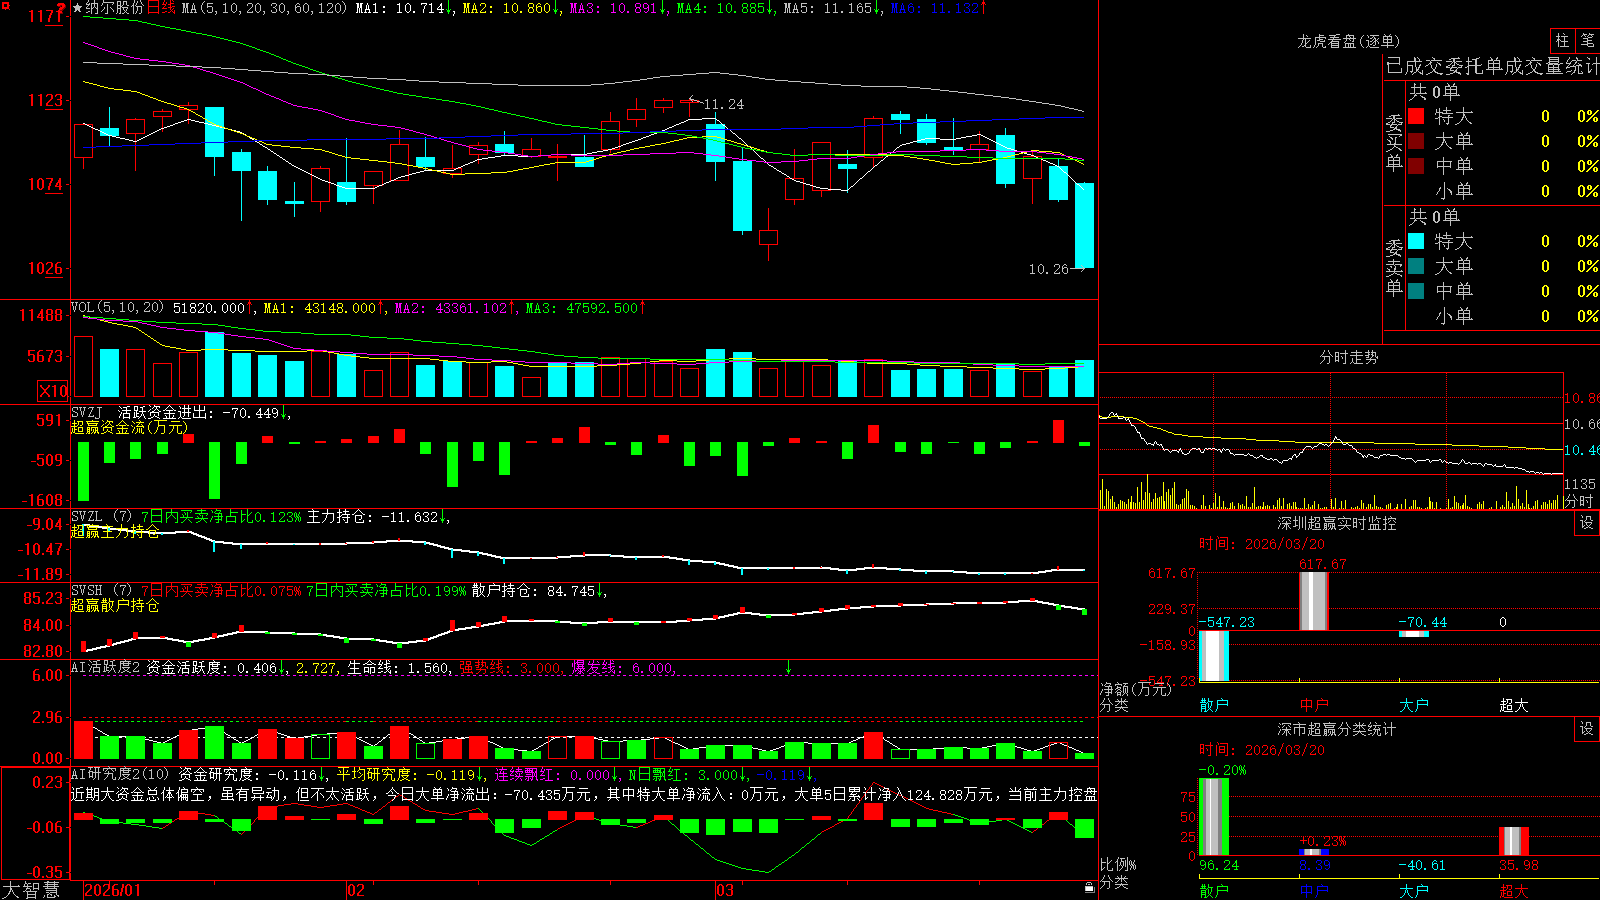Click the 委买单 特大 row label
The width and height of the screenshot is (1600, 900).
[x=1454, y=116]
